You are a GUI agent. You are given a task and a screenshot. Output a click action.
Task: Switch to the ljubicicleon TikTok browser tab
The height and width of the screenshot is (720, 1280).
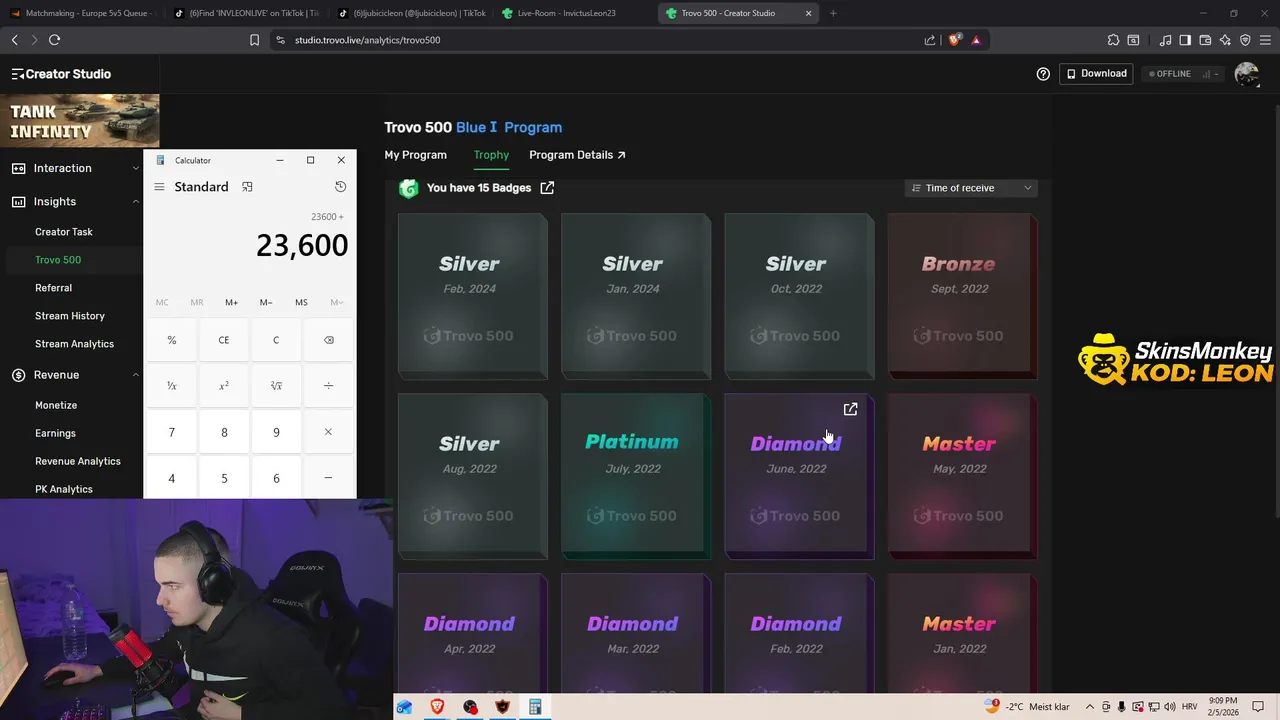pyautogui.click(x=412, y=13)
